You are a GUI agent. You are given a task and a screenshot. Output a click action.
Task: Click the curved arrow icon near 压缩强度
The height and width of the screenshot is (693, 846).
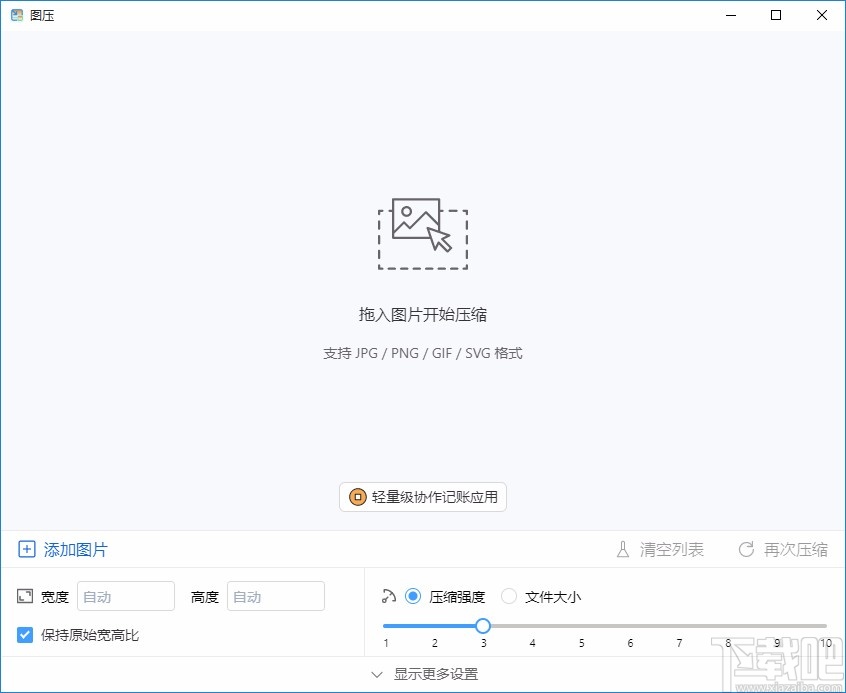tap(388, 596)
